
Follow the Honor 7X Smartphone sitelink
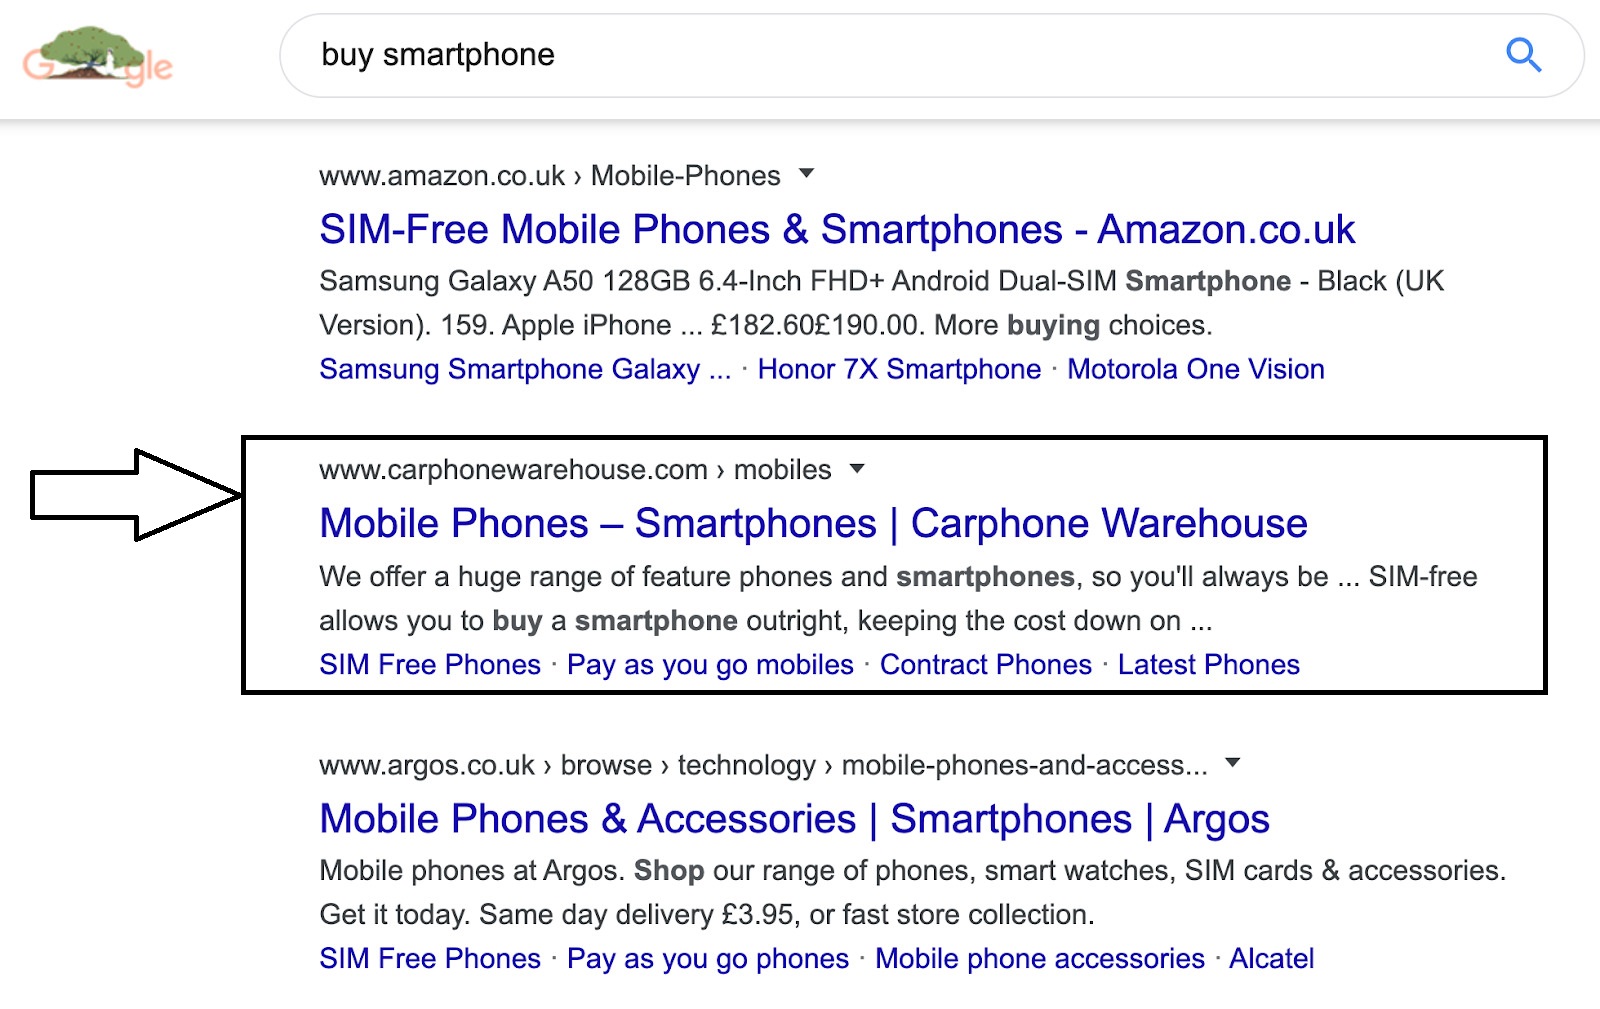tap(899, 370)
